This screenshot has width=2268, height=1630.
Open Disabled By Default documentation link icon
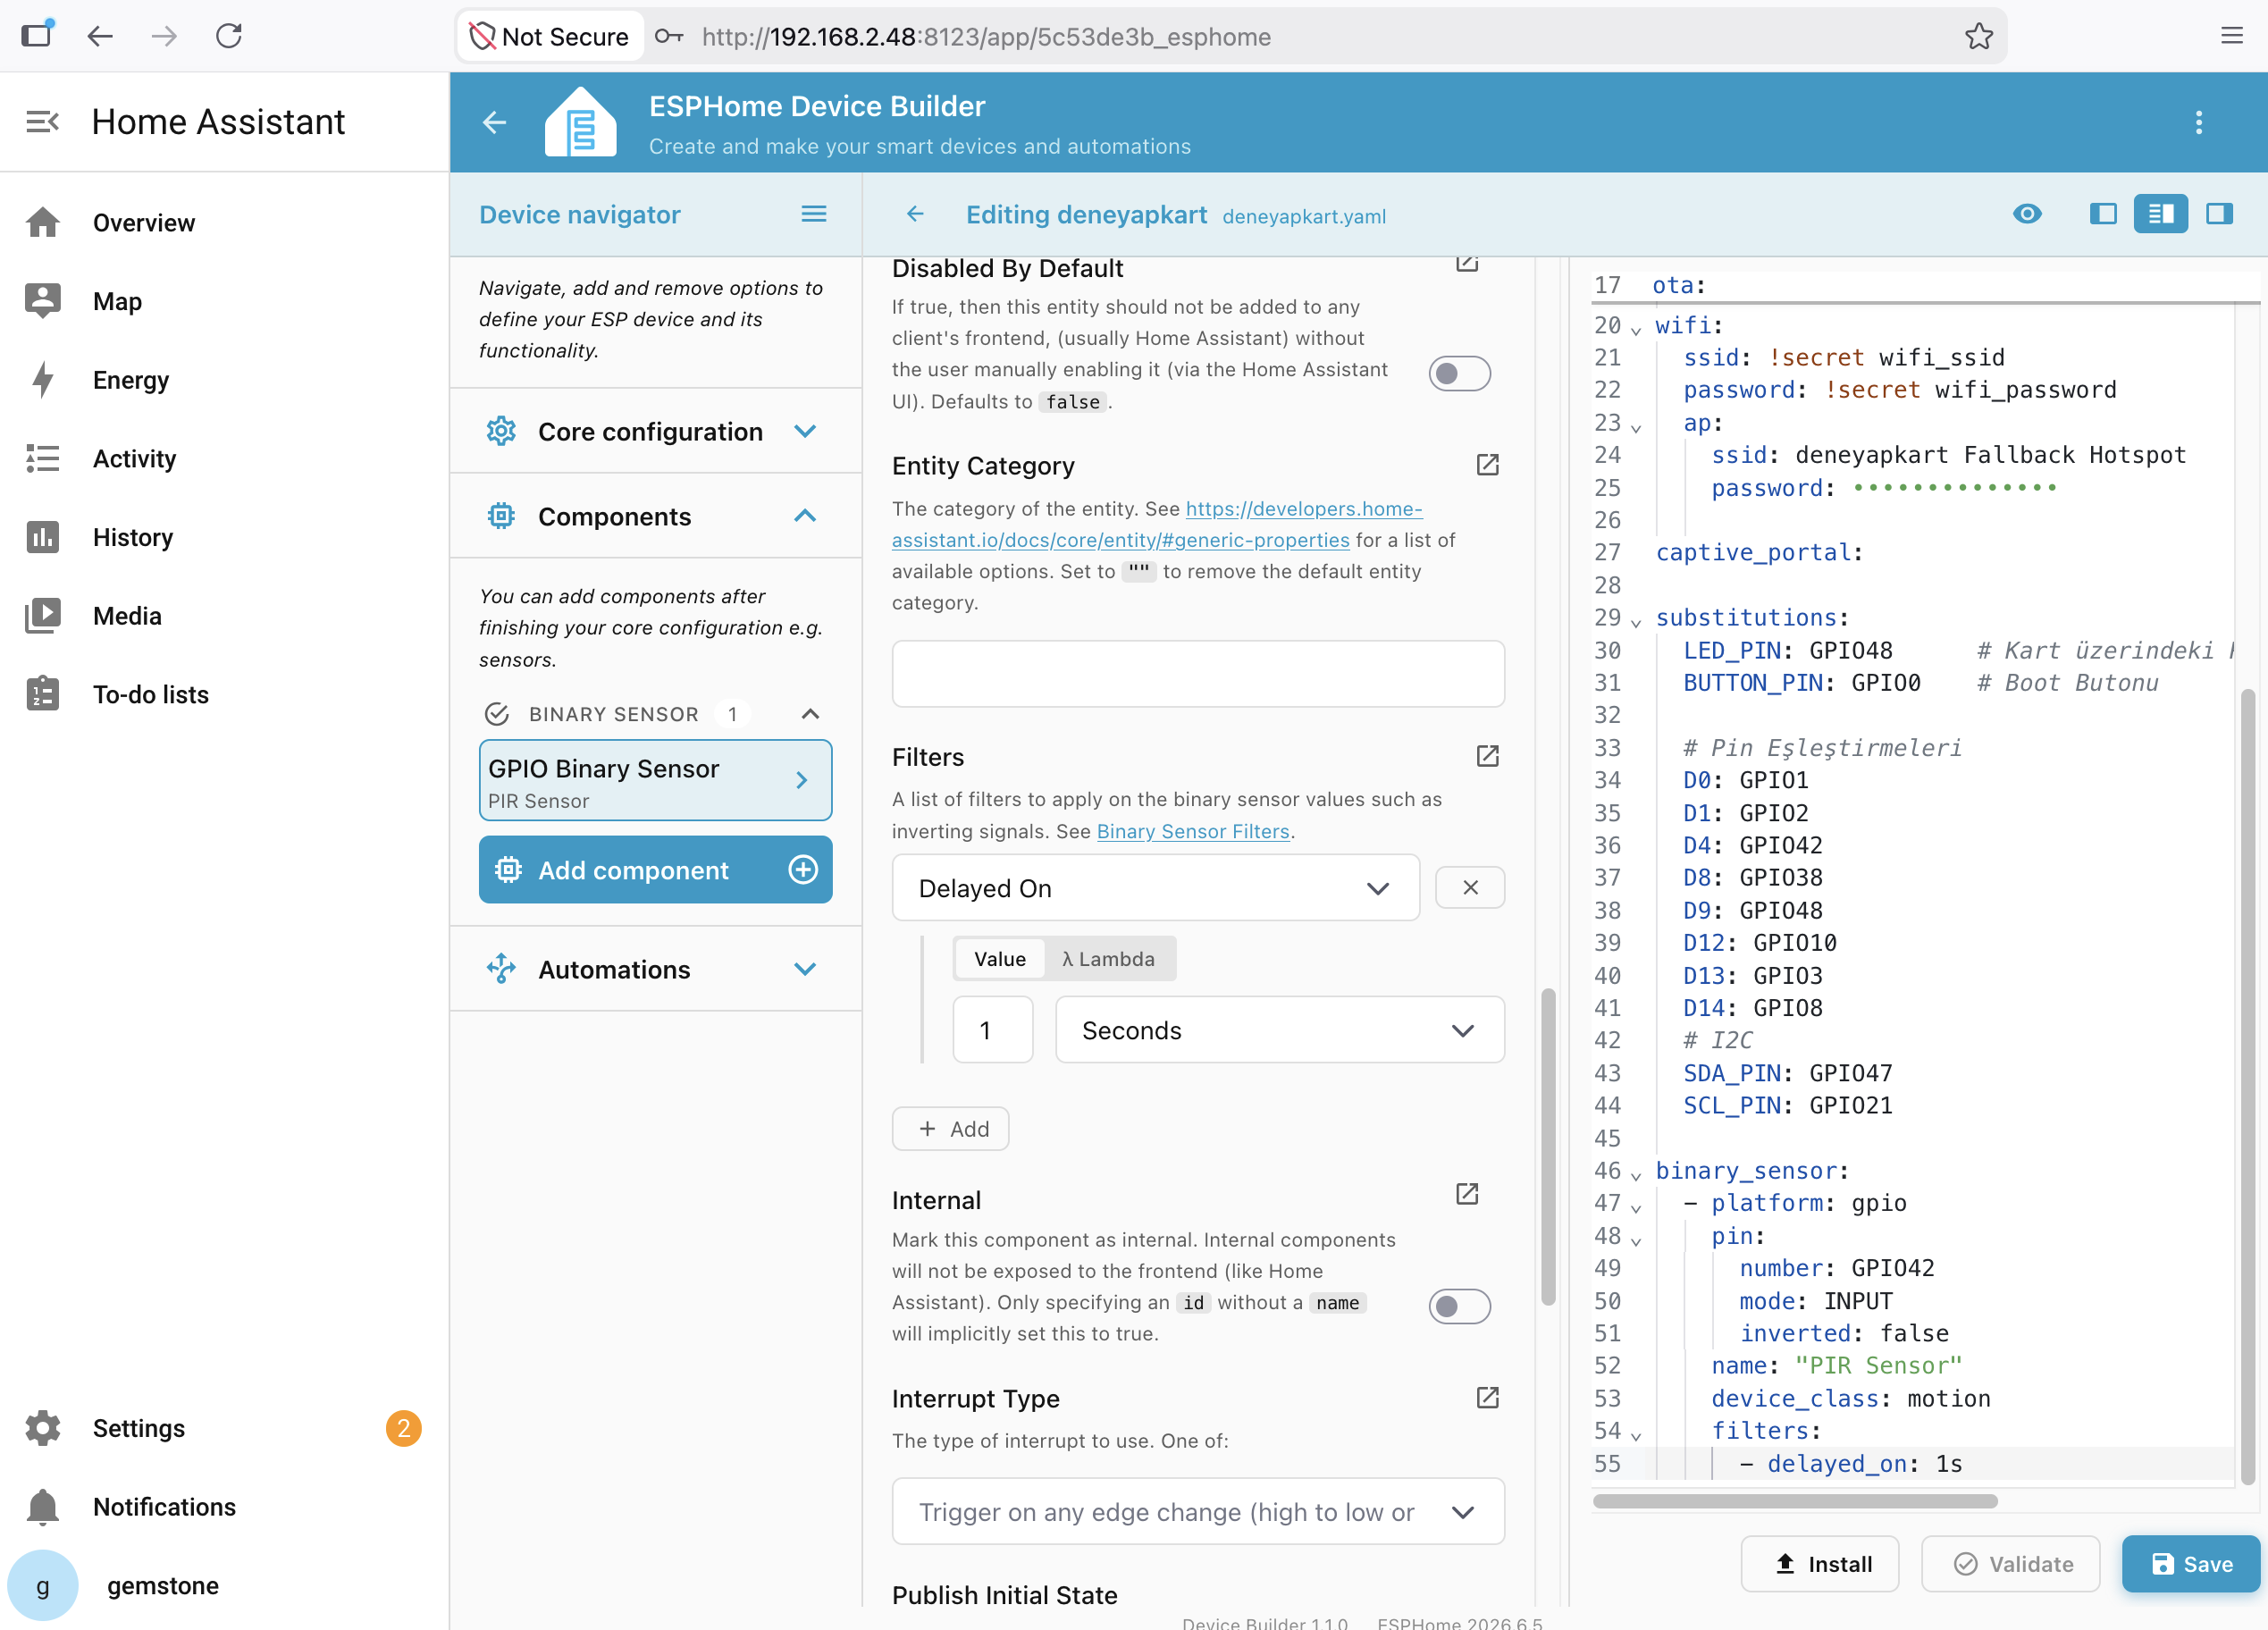point(1467,263)
